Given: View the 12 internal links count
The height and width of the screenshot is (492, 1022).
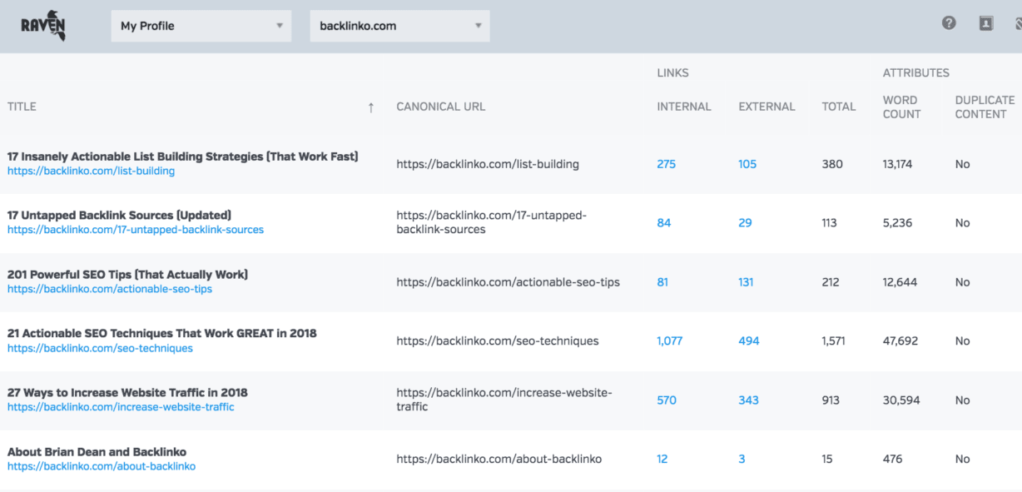Looking at the screenshot, I should (662, 459).
